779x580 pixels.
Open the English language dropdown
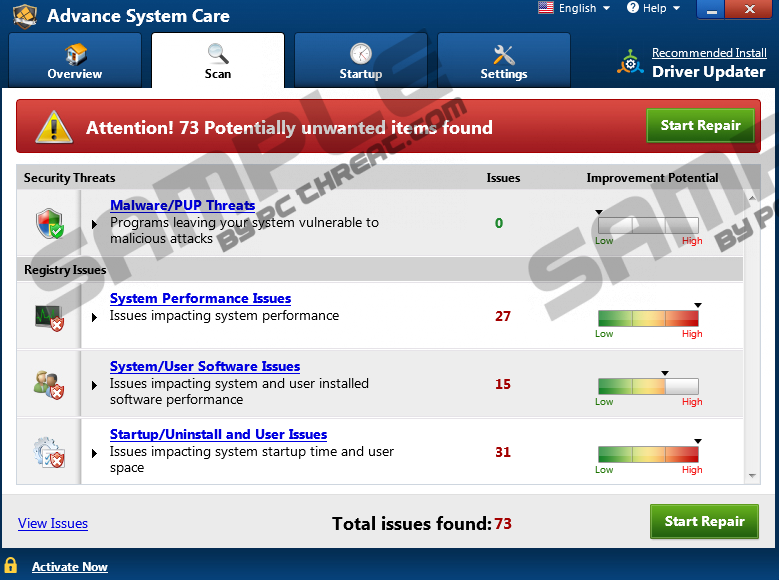click(584, 8)
